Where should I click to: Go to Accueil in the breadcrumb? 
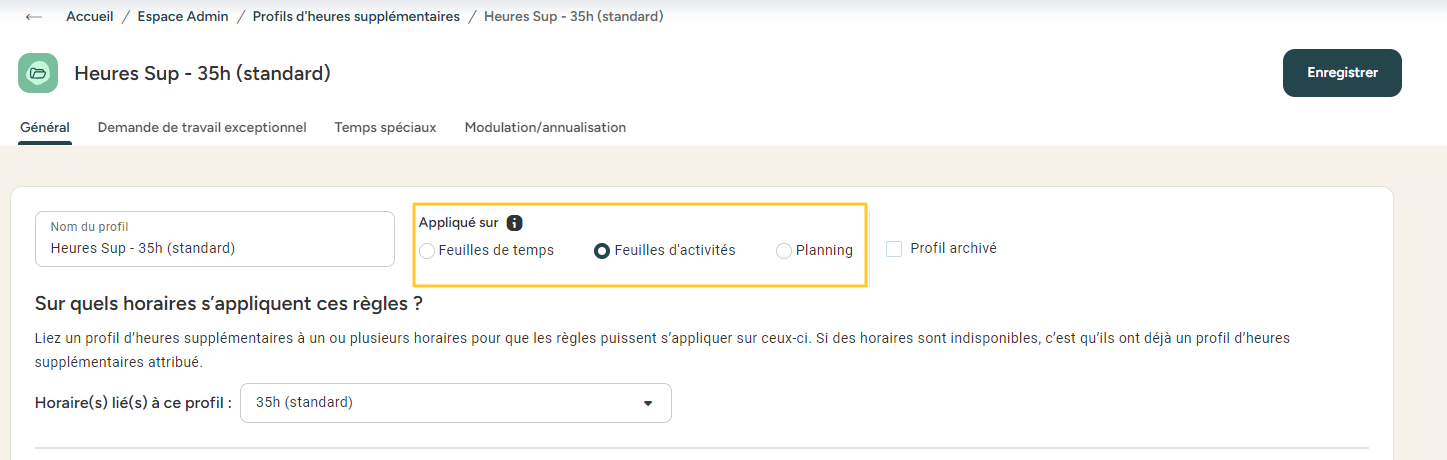(90, 16)
